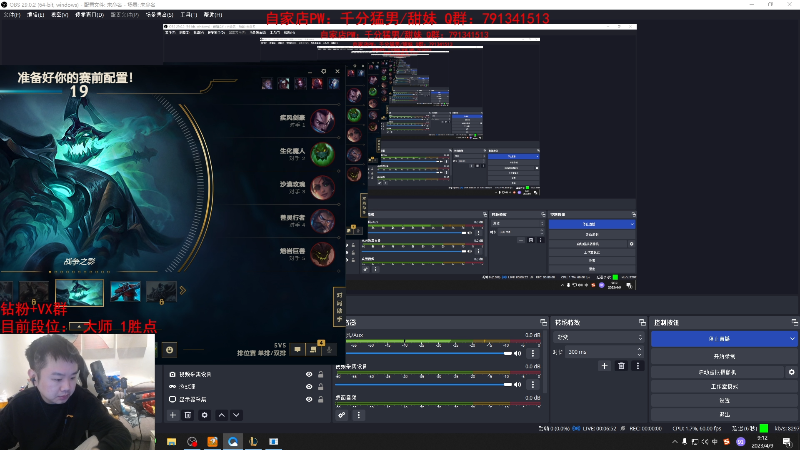Open video capture audio three-dot menu

point(533,384)
